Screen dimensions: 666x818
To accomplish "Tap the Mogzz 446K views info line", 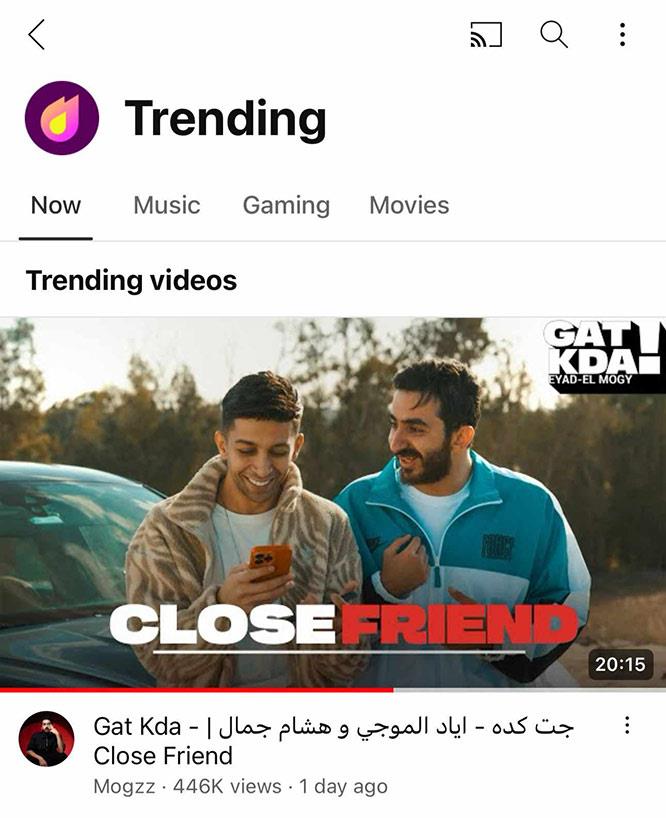I will pyautogui.click(x=240, y=786).
